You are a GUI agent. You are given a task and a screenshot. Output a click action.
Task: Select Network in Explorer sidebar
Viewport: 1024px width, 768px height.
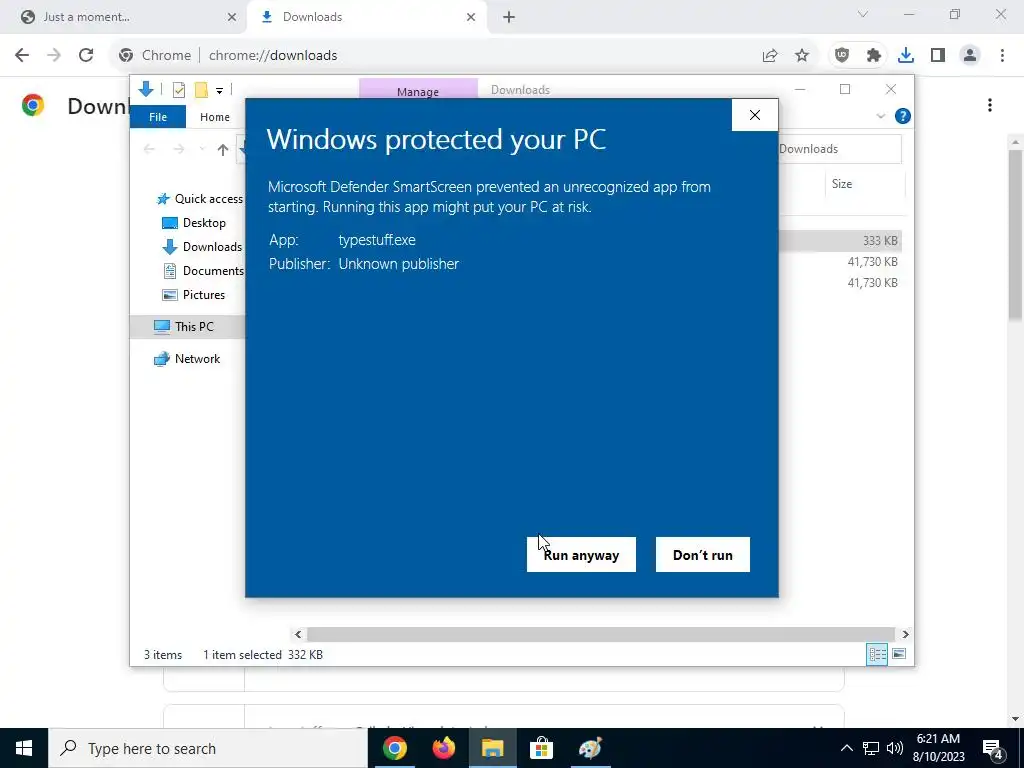pyautogui.click(x=197, y=359)
